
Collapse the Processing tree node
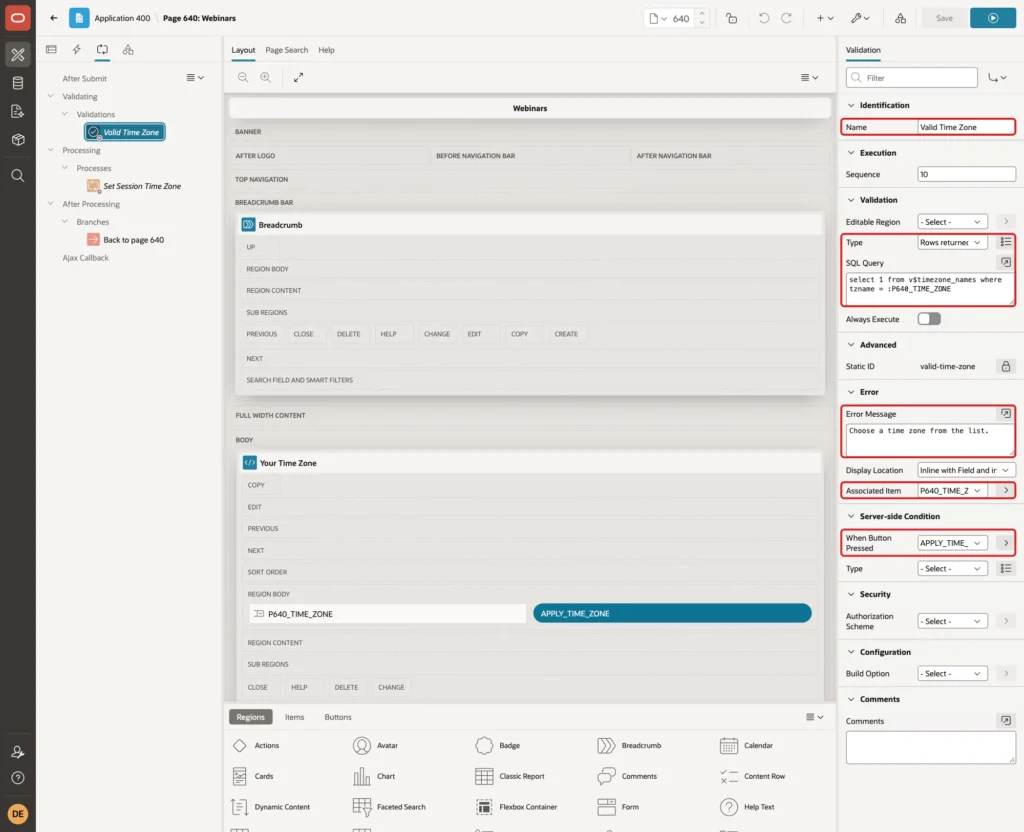click(51, 150)
